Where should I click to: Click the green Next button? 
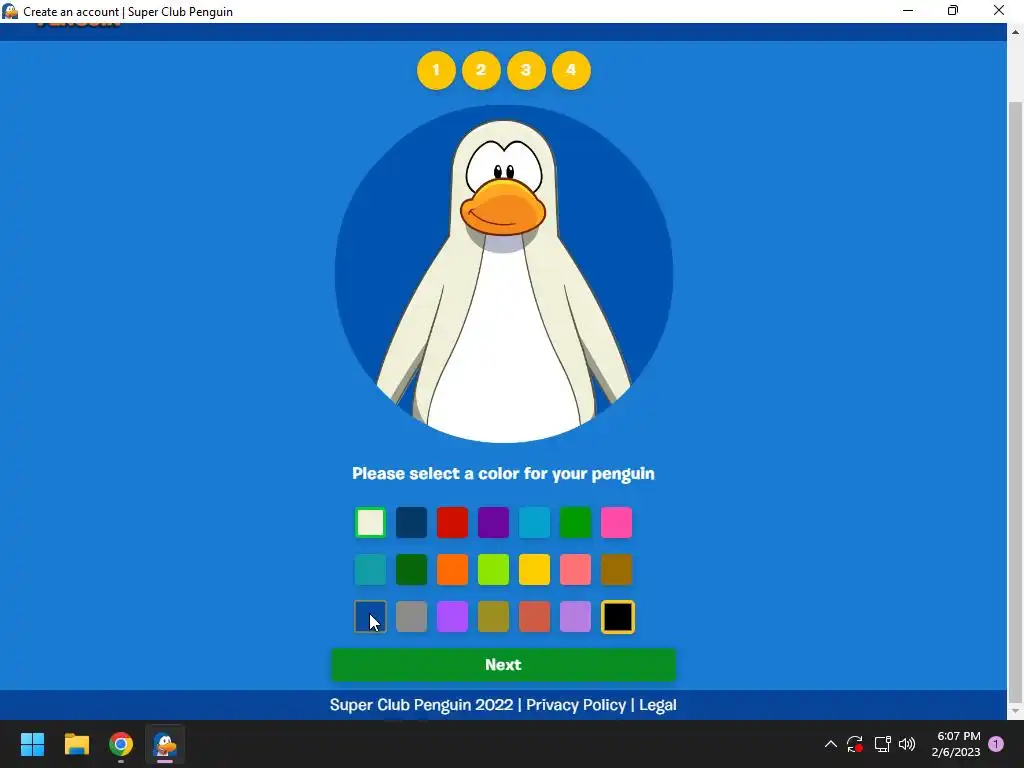[x=504, y=665]
